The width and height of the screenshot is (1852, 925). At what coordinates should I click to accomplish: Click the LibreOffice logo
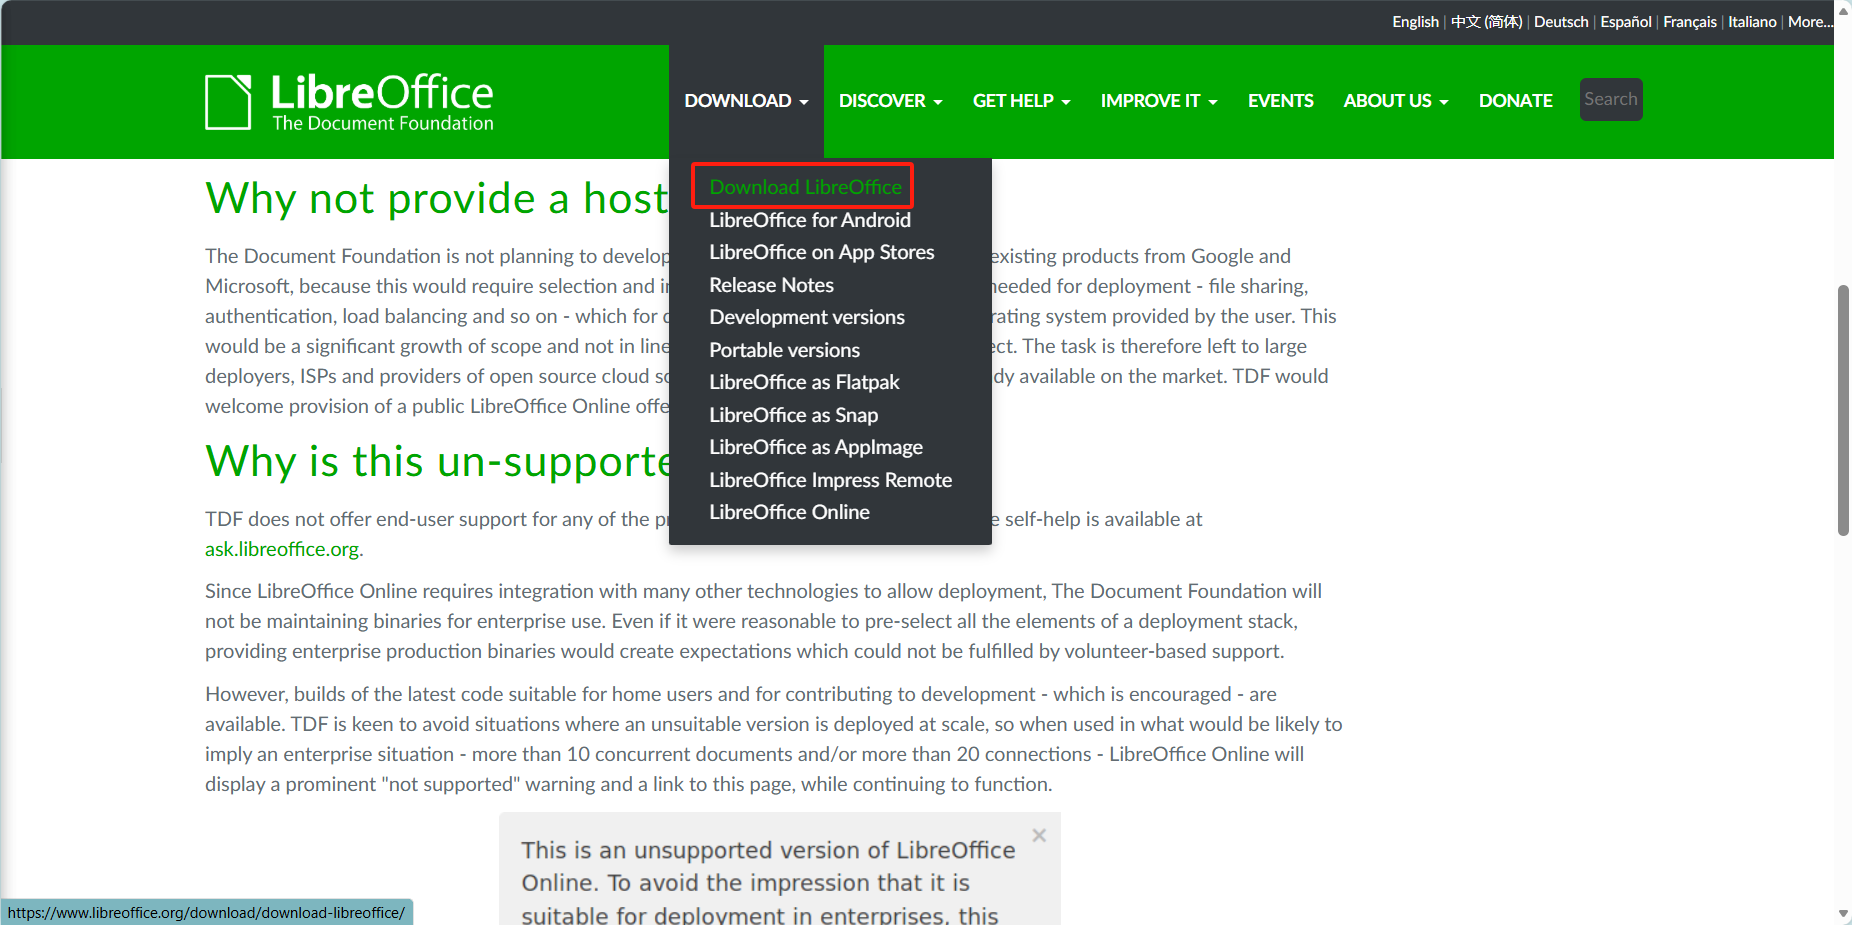coord(349,102)
